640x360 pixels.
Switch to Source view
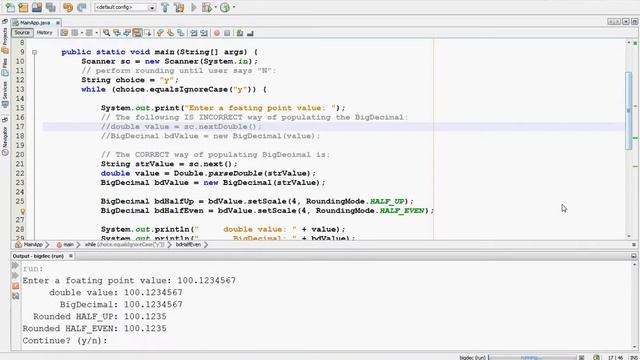(22, 33)
